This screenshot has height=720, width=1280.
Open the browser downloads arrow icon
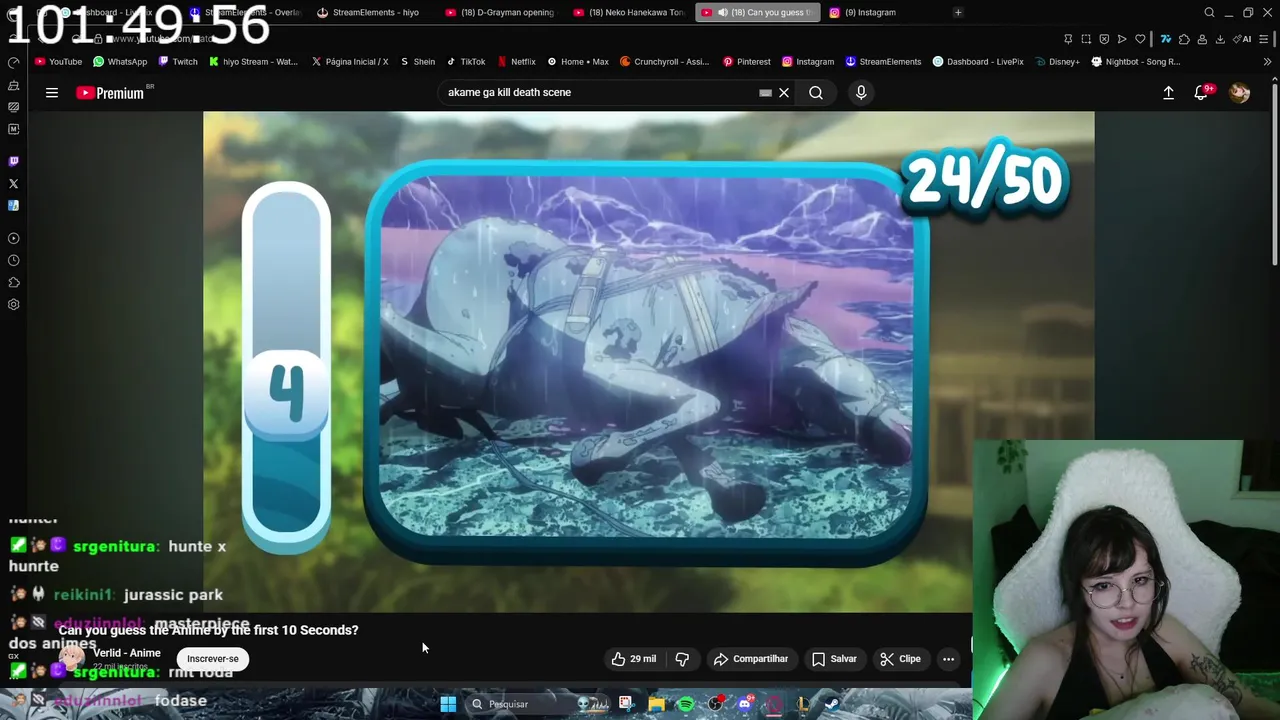[x=1220, y=39]
